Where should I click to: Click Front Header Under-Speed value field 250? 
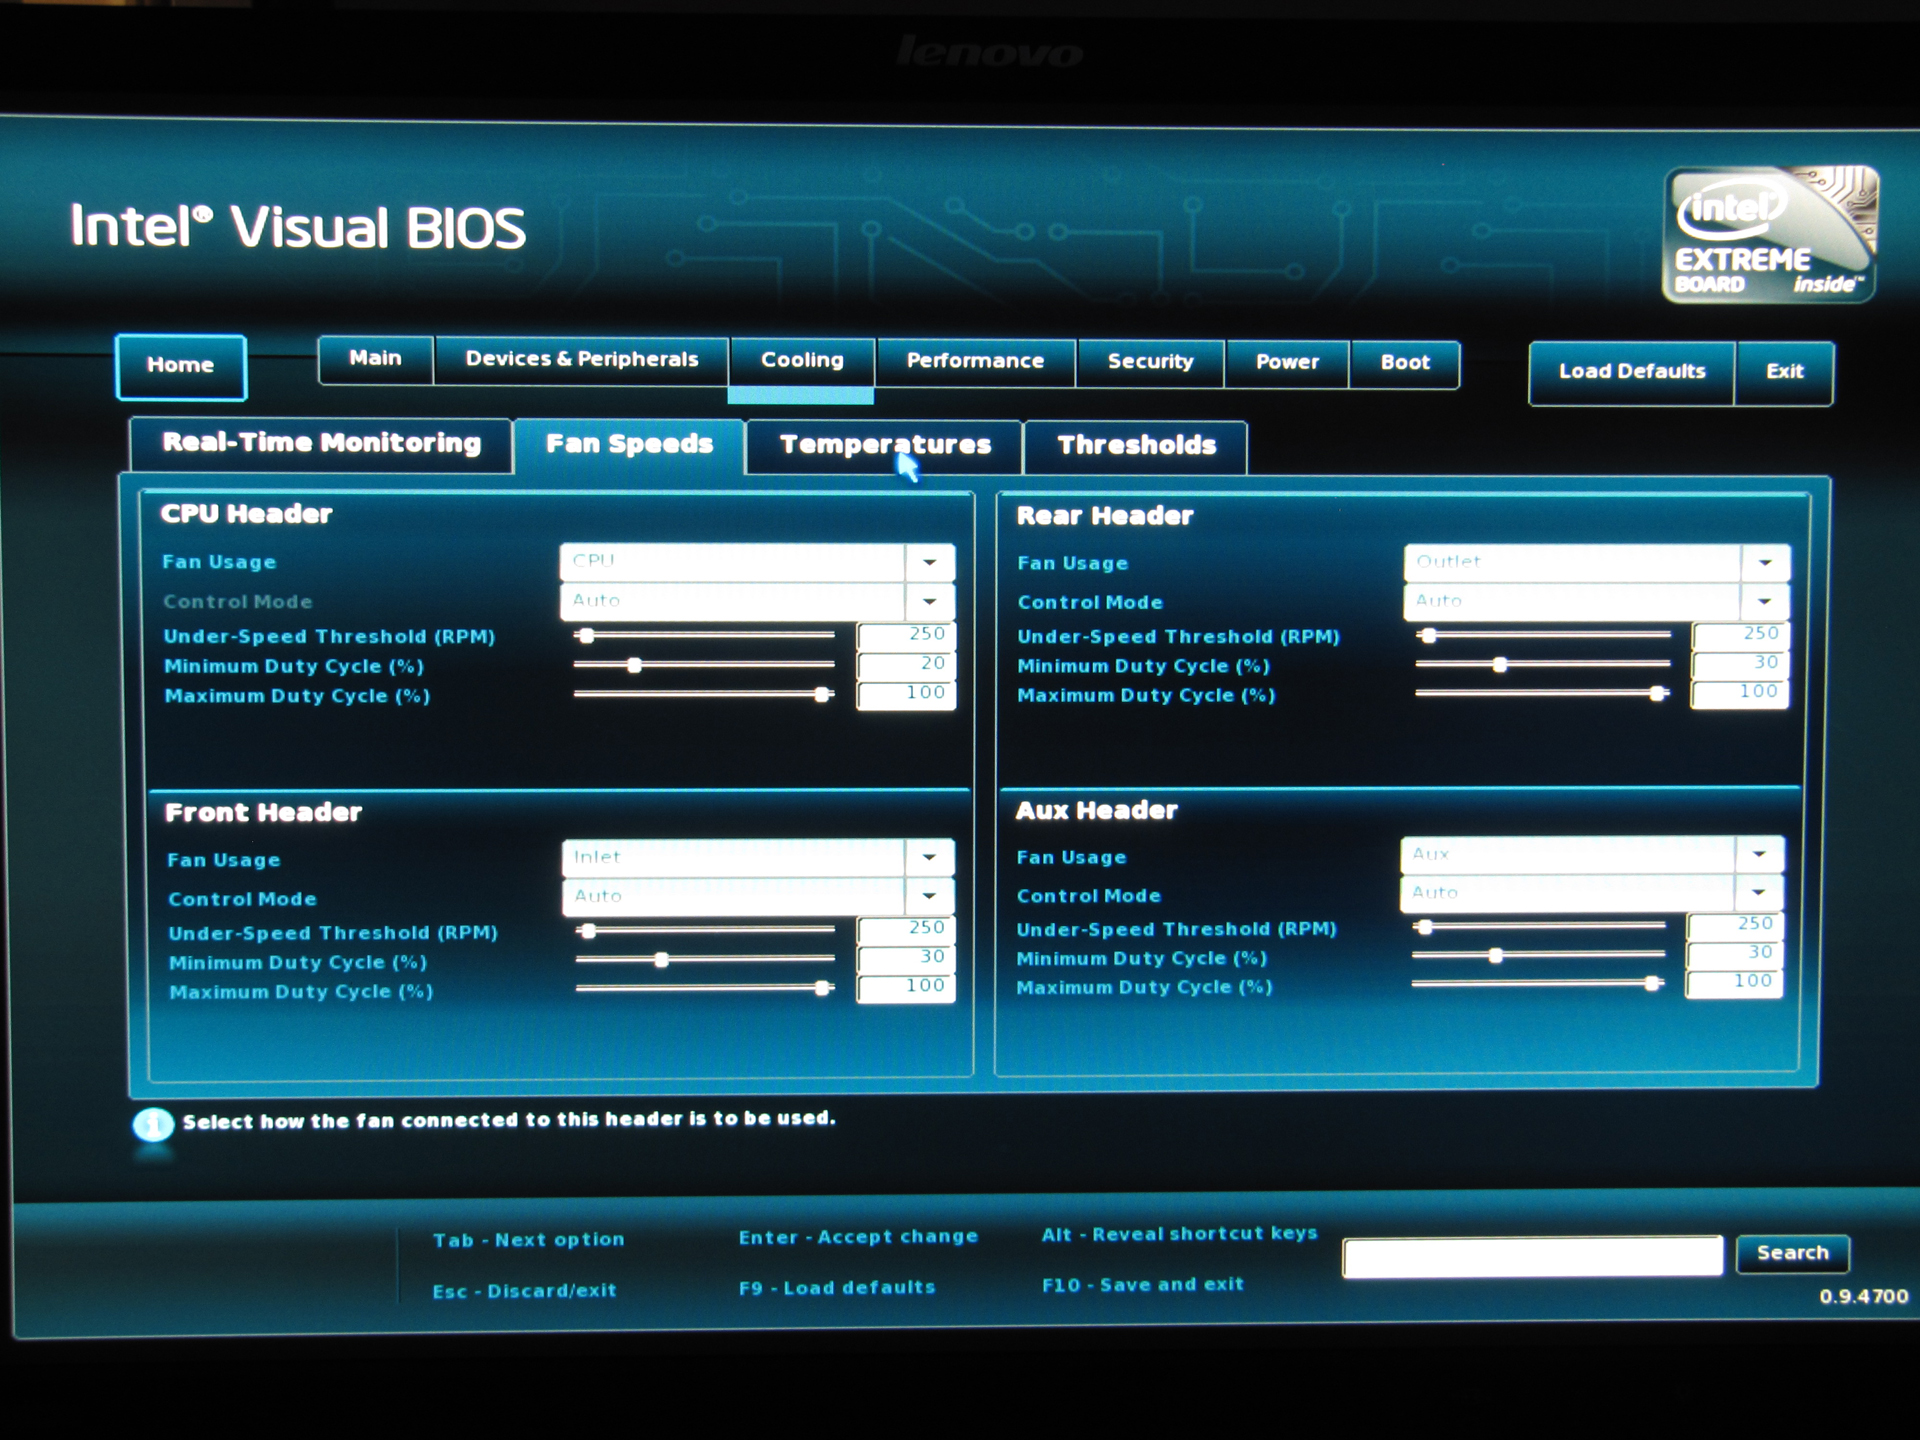click(x=906, y=929)
